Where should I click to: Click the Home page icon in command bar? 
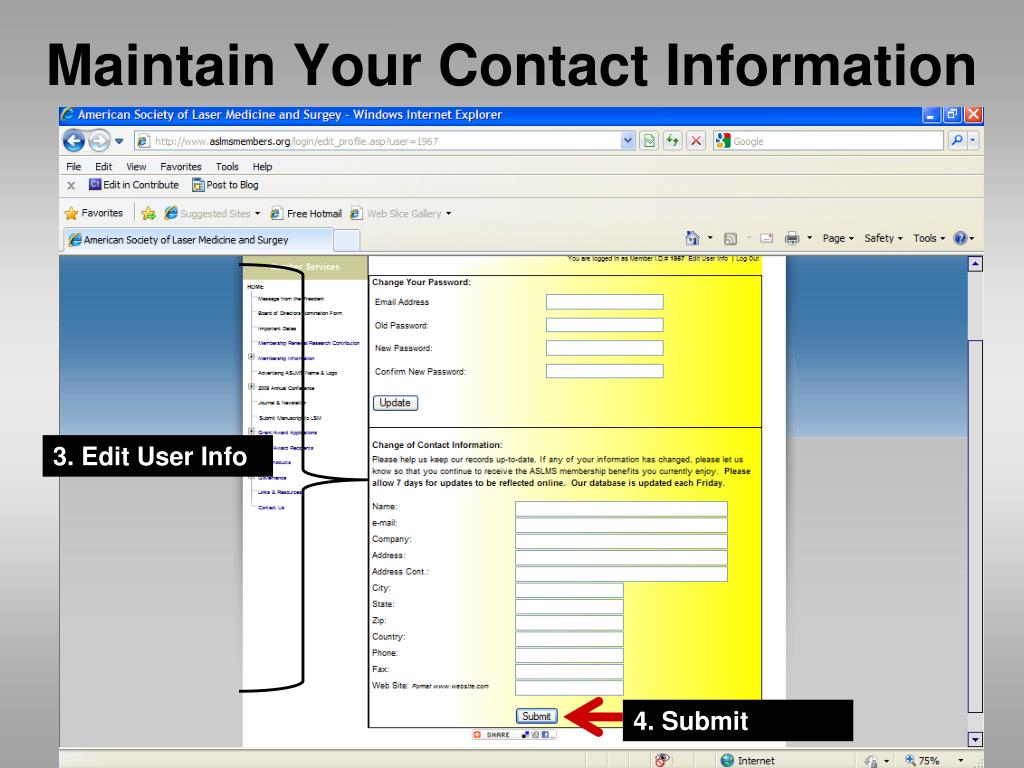(693, 238)
